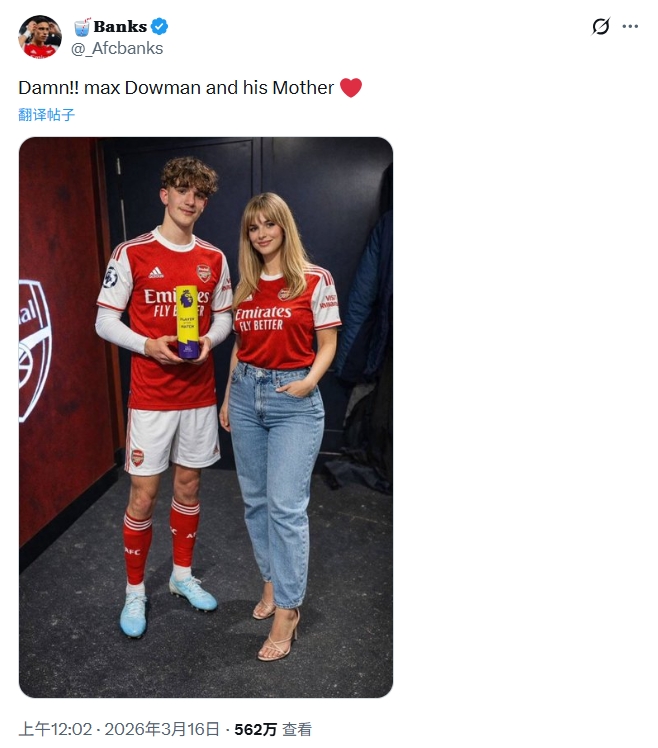This screenshot has height=748, width=658.
Task: Click the 562万 查看 view count
Action: coord(273,729)
